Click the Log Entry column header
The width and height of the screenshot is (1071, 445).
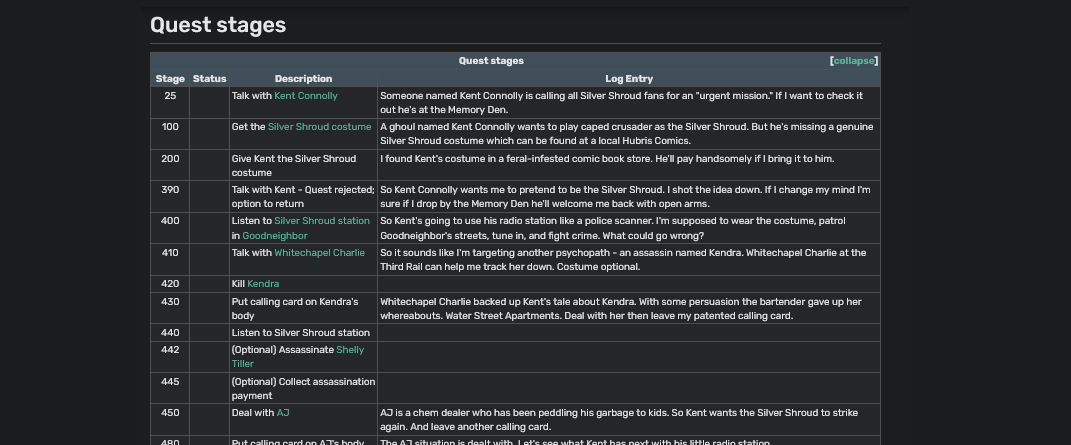coord(629,79)
